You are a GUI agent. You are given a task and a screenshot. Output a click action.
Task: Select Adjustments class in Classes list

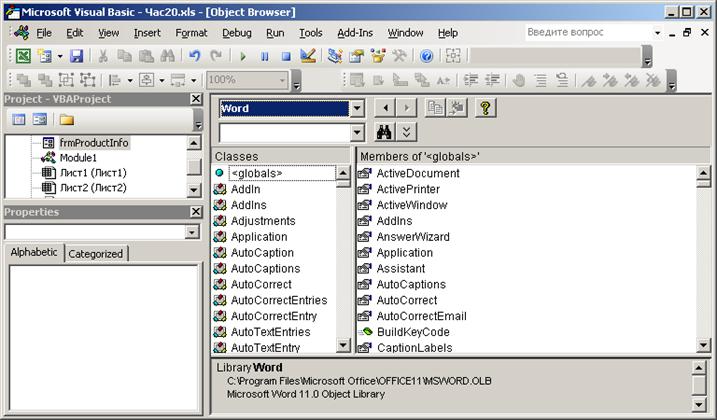coord(263,221)
